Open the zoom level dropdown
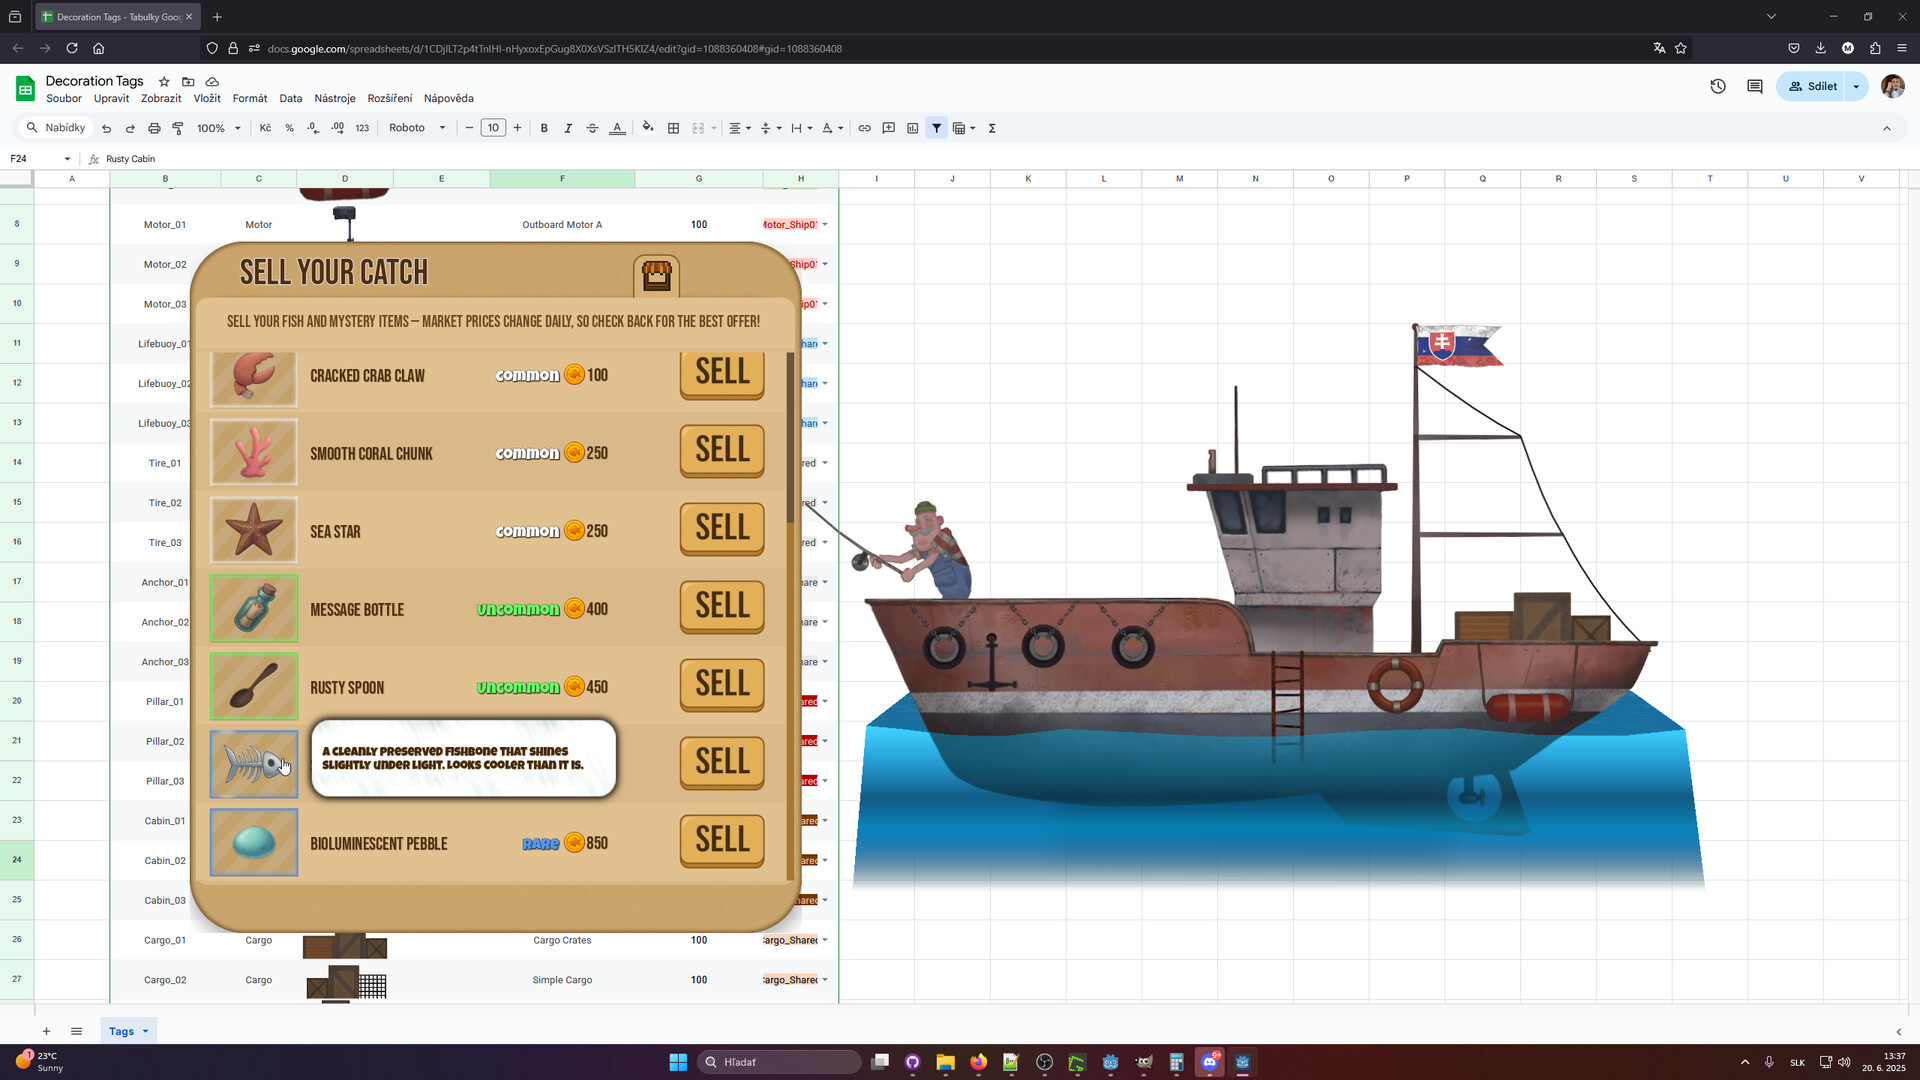The image size is (1920, 1080). point(217,128)
